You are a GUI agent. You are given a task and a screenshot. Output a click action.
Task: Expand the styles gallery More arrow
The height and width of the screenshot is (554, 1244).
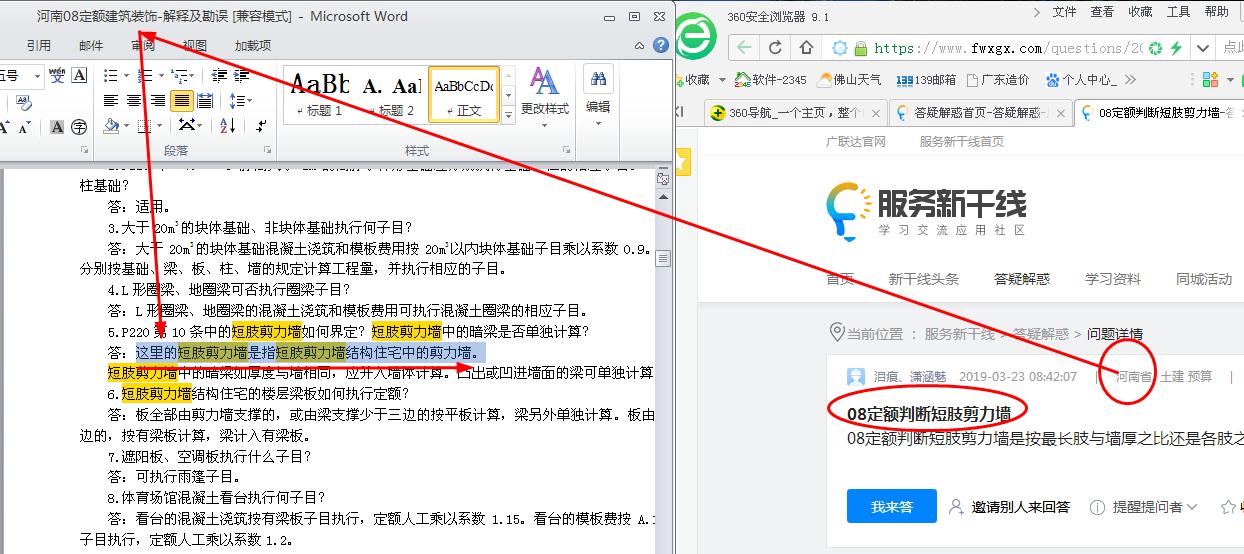pos(507,116)
